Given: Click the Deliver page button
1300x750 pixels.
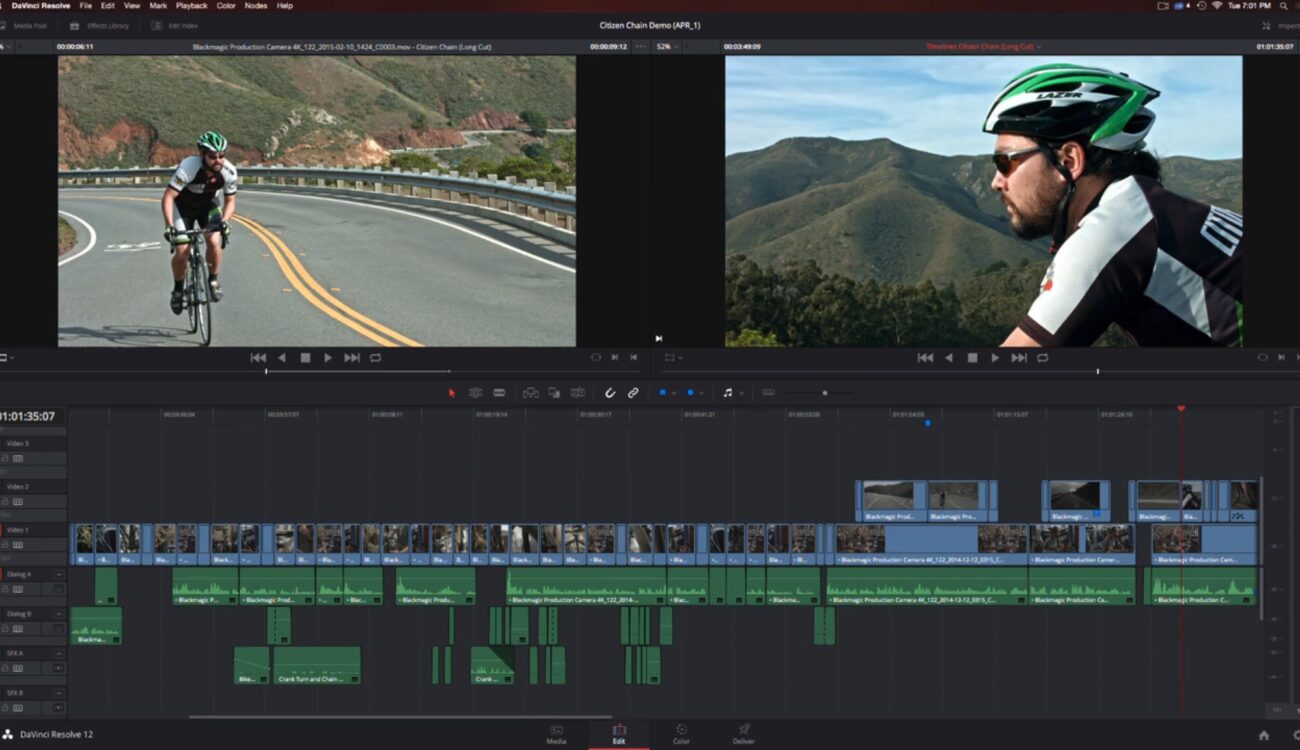Looking at the screenshot, I should 743,735.
